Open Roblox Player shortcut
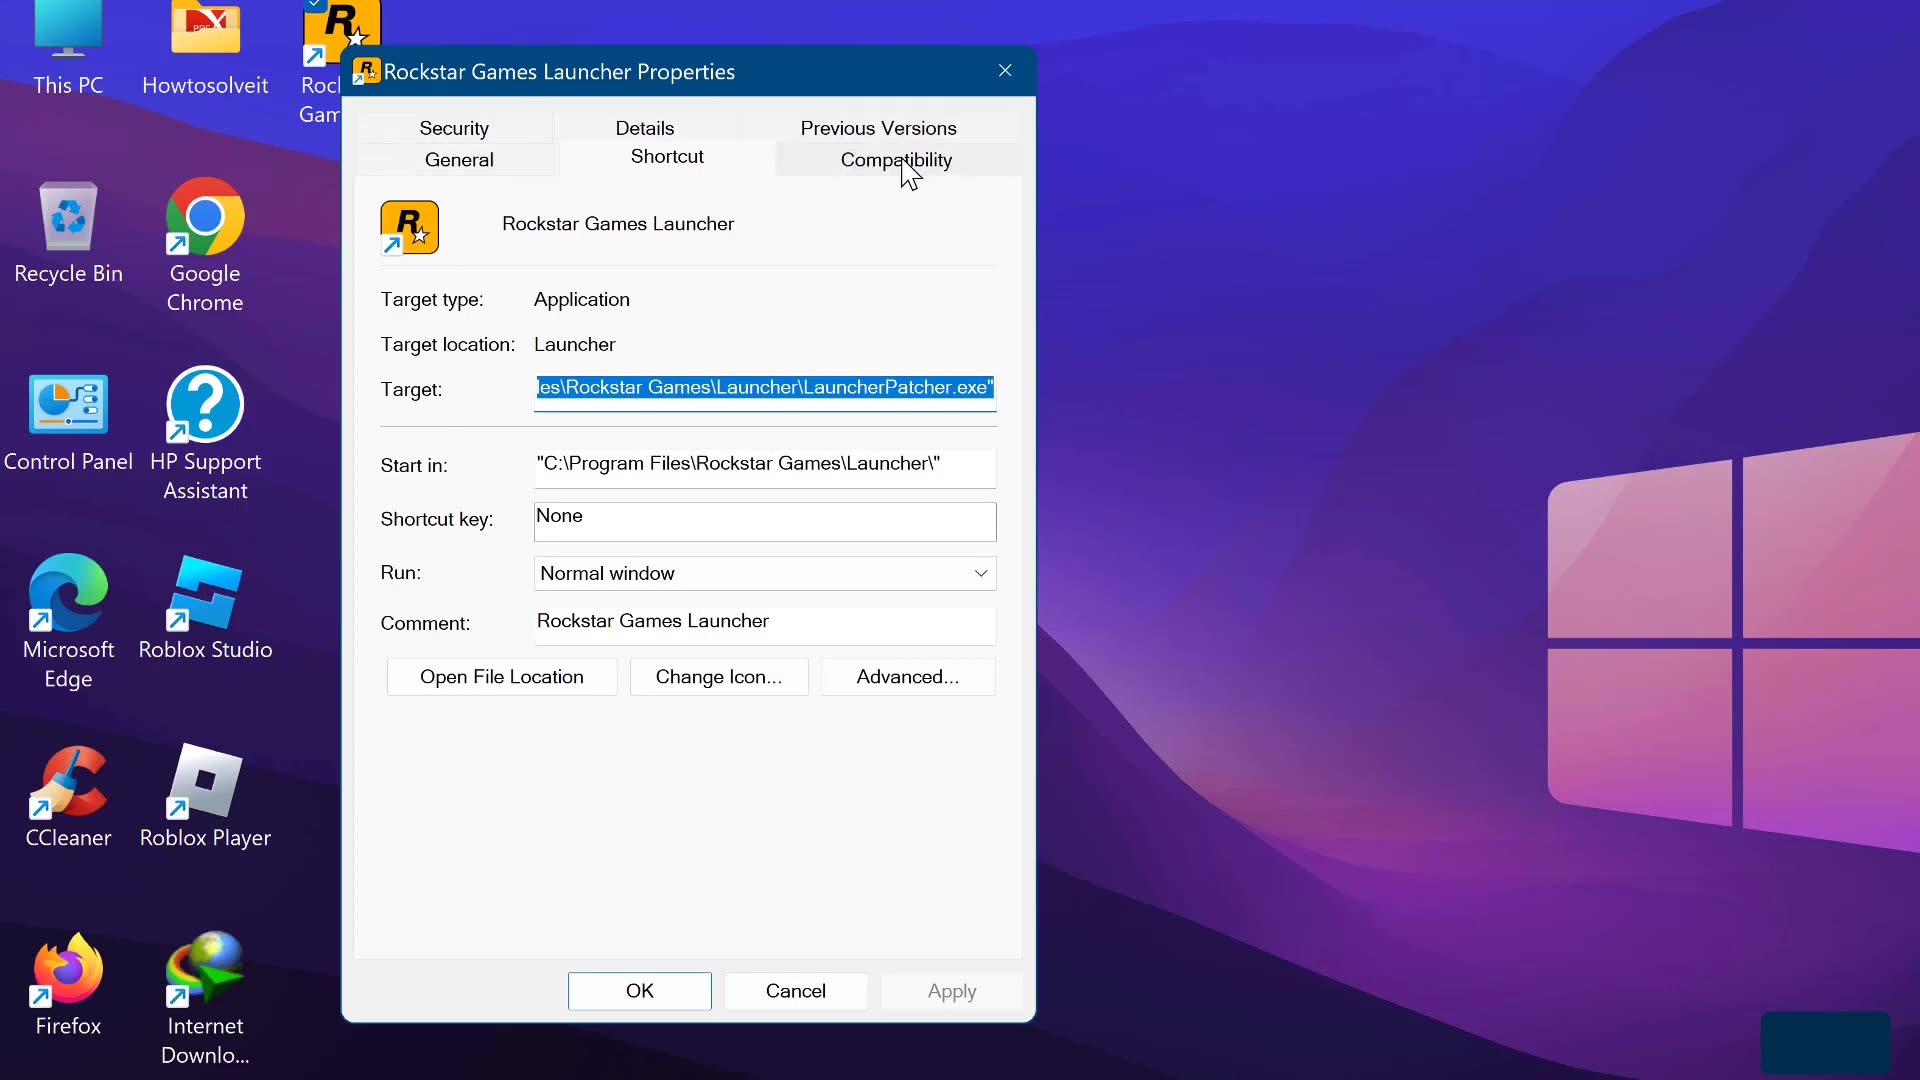The height and width of the screenshot is (1080, 1920). 205,796
